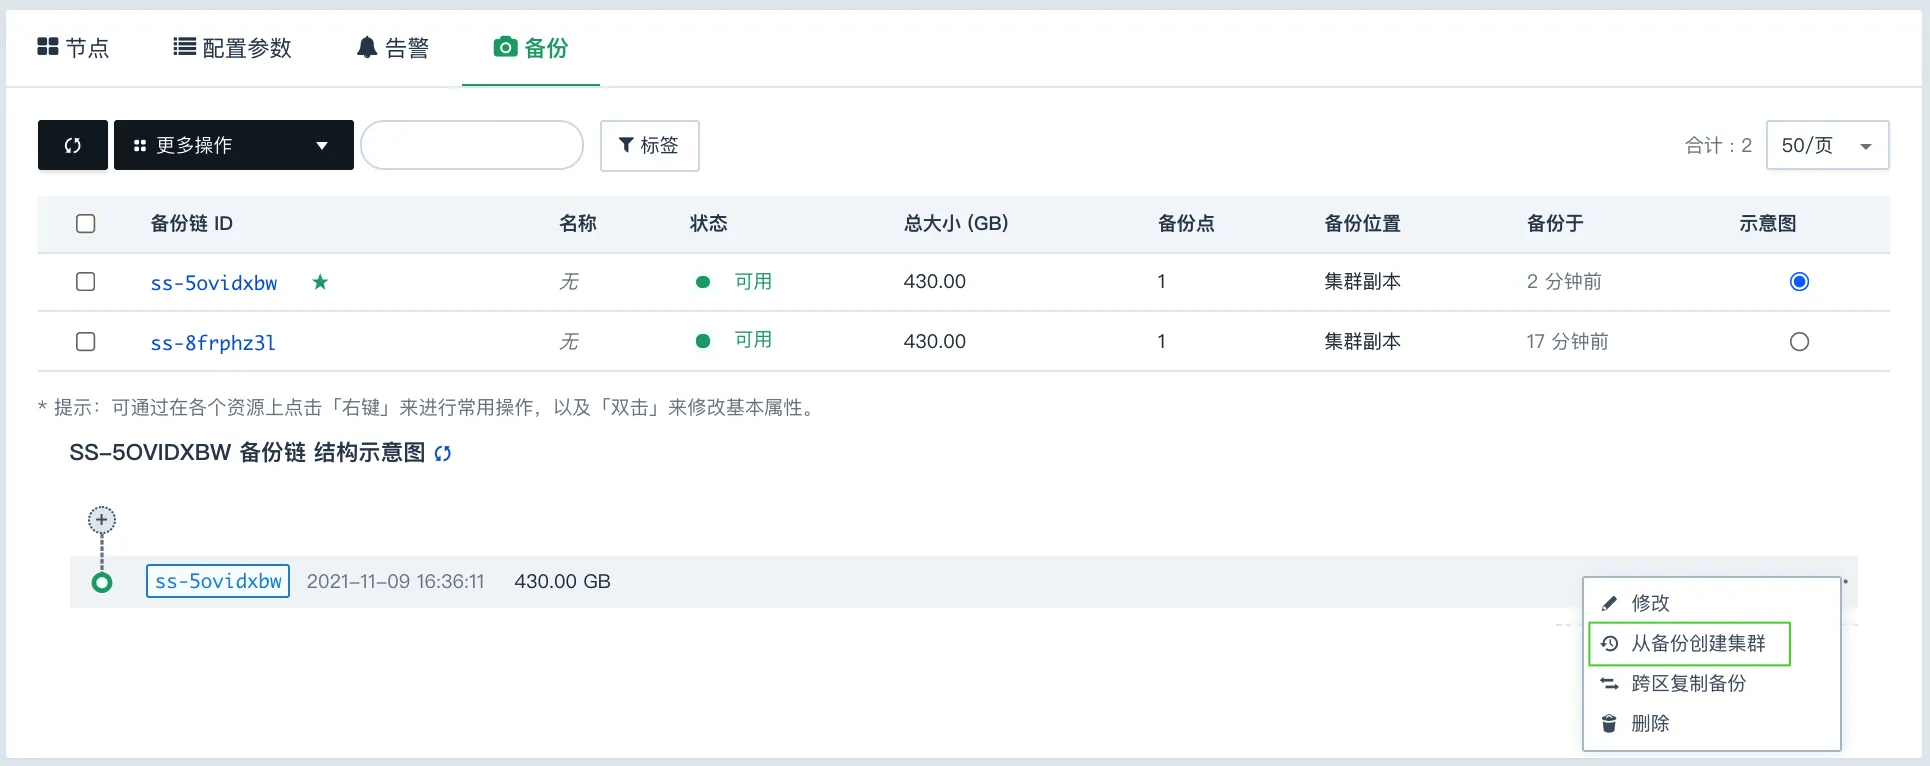
Task: Click the 示意图 column header
Action: point(1768,224)
